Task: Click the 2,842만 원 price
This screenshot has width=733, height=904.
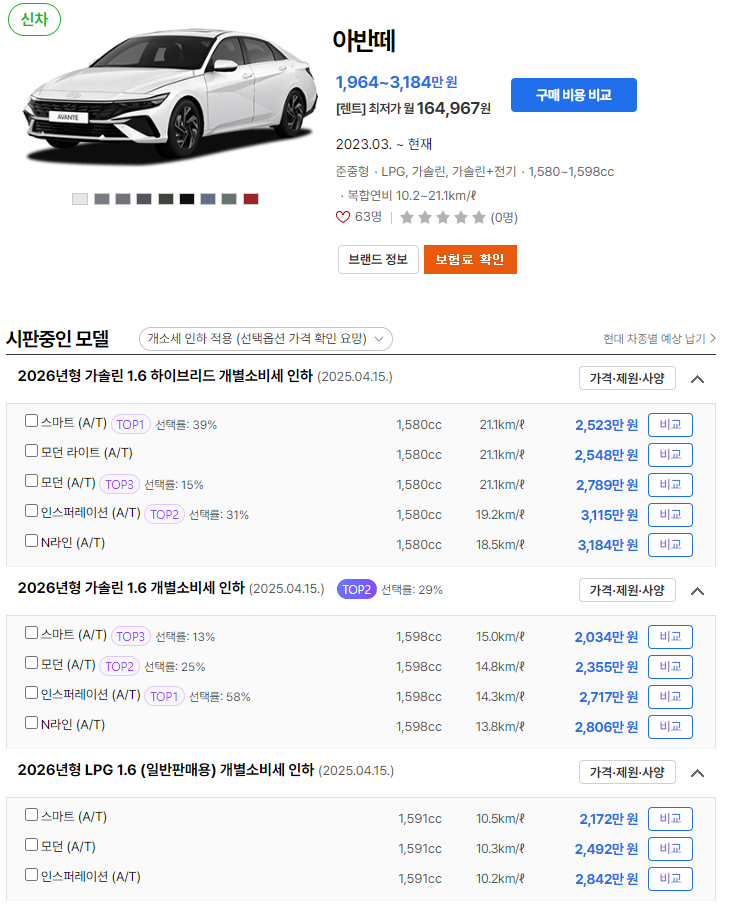Action: 606,879
